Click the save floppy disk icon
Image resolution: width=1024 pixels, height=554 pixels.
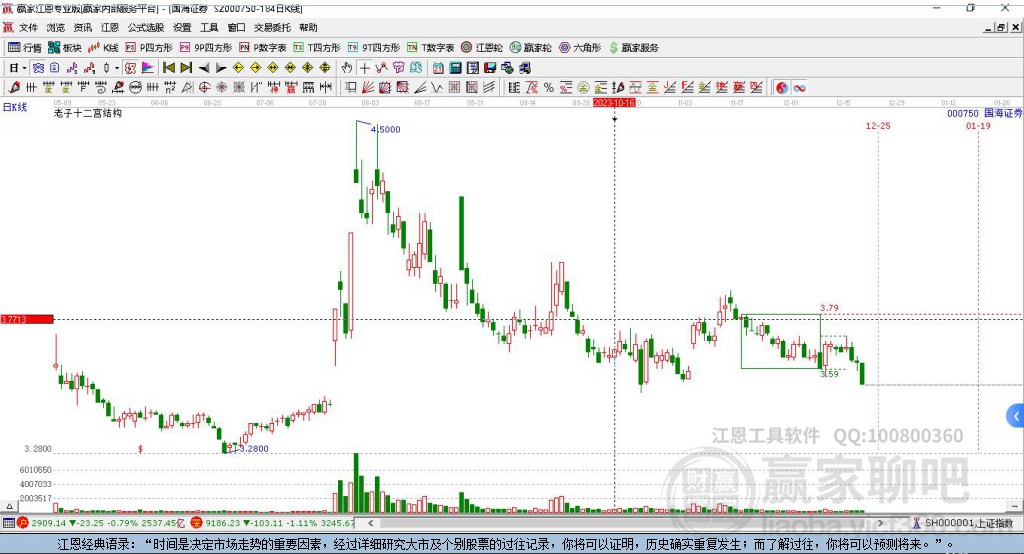pos(490,68)
